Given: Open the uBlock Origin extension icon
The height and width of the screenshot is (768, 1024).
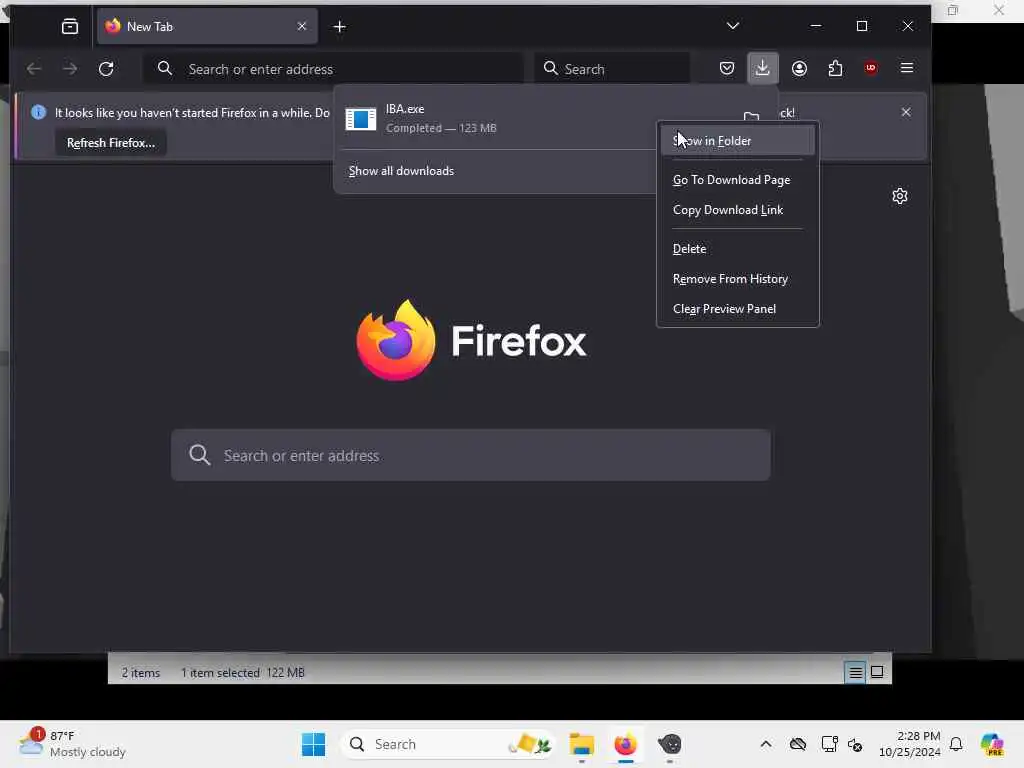Looking at the screenshot, I should tap(871, 69).
